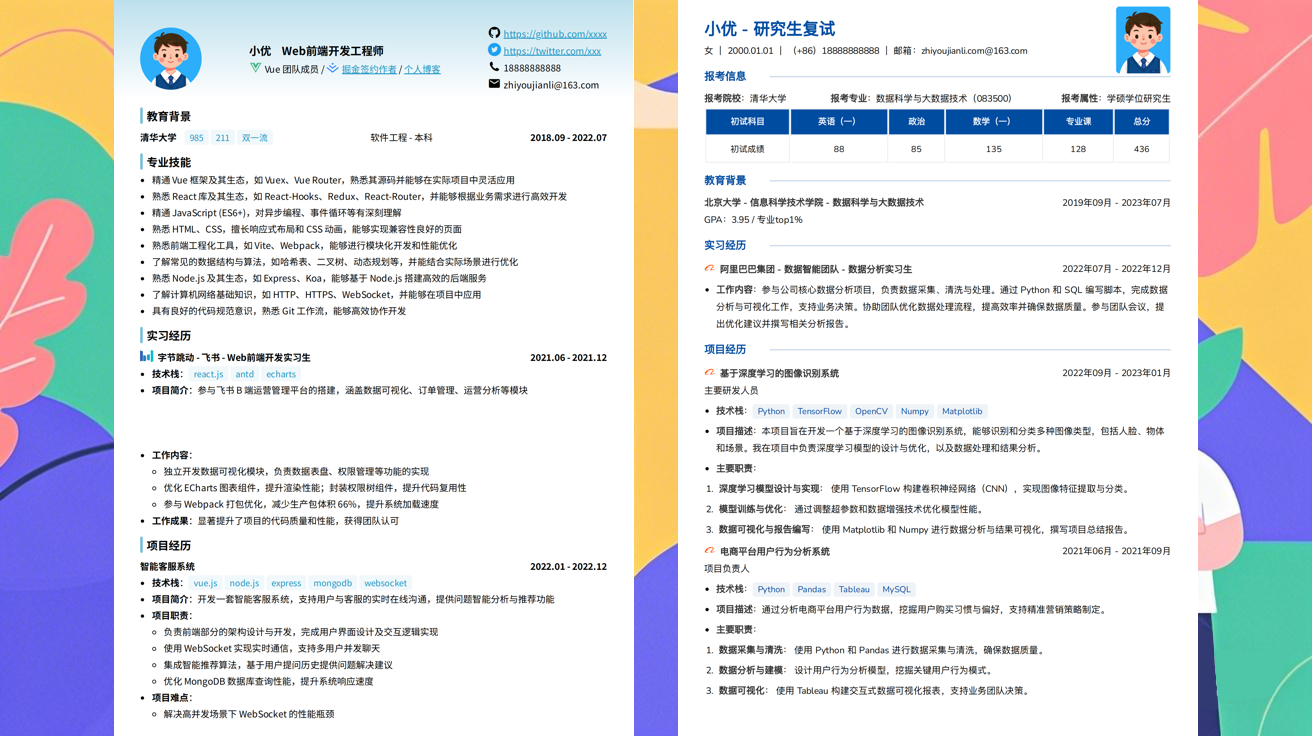This screenshot has height=736, width=1312.
Task: Click the Python tag beside TensorFlow
Action: pos(771,411)
